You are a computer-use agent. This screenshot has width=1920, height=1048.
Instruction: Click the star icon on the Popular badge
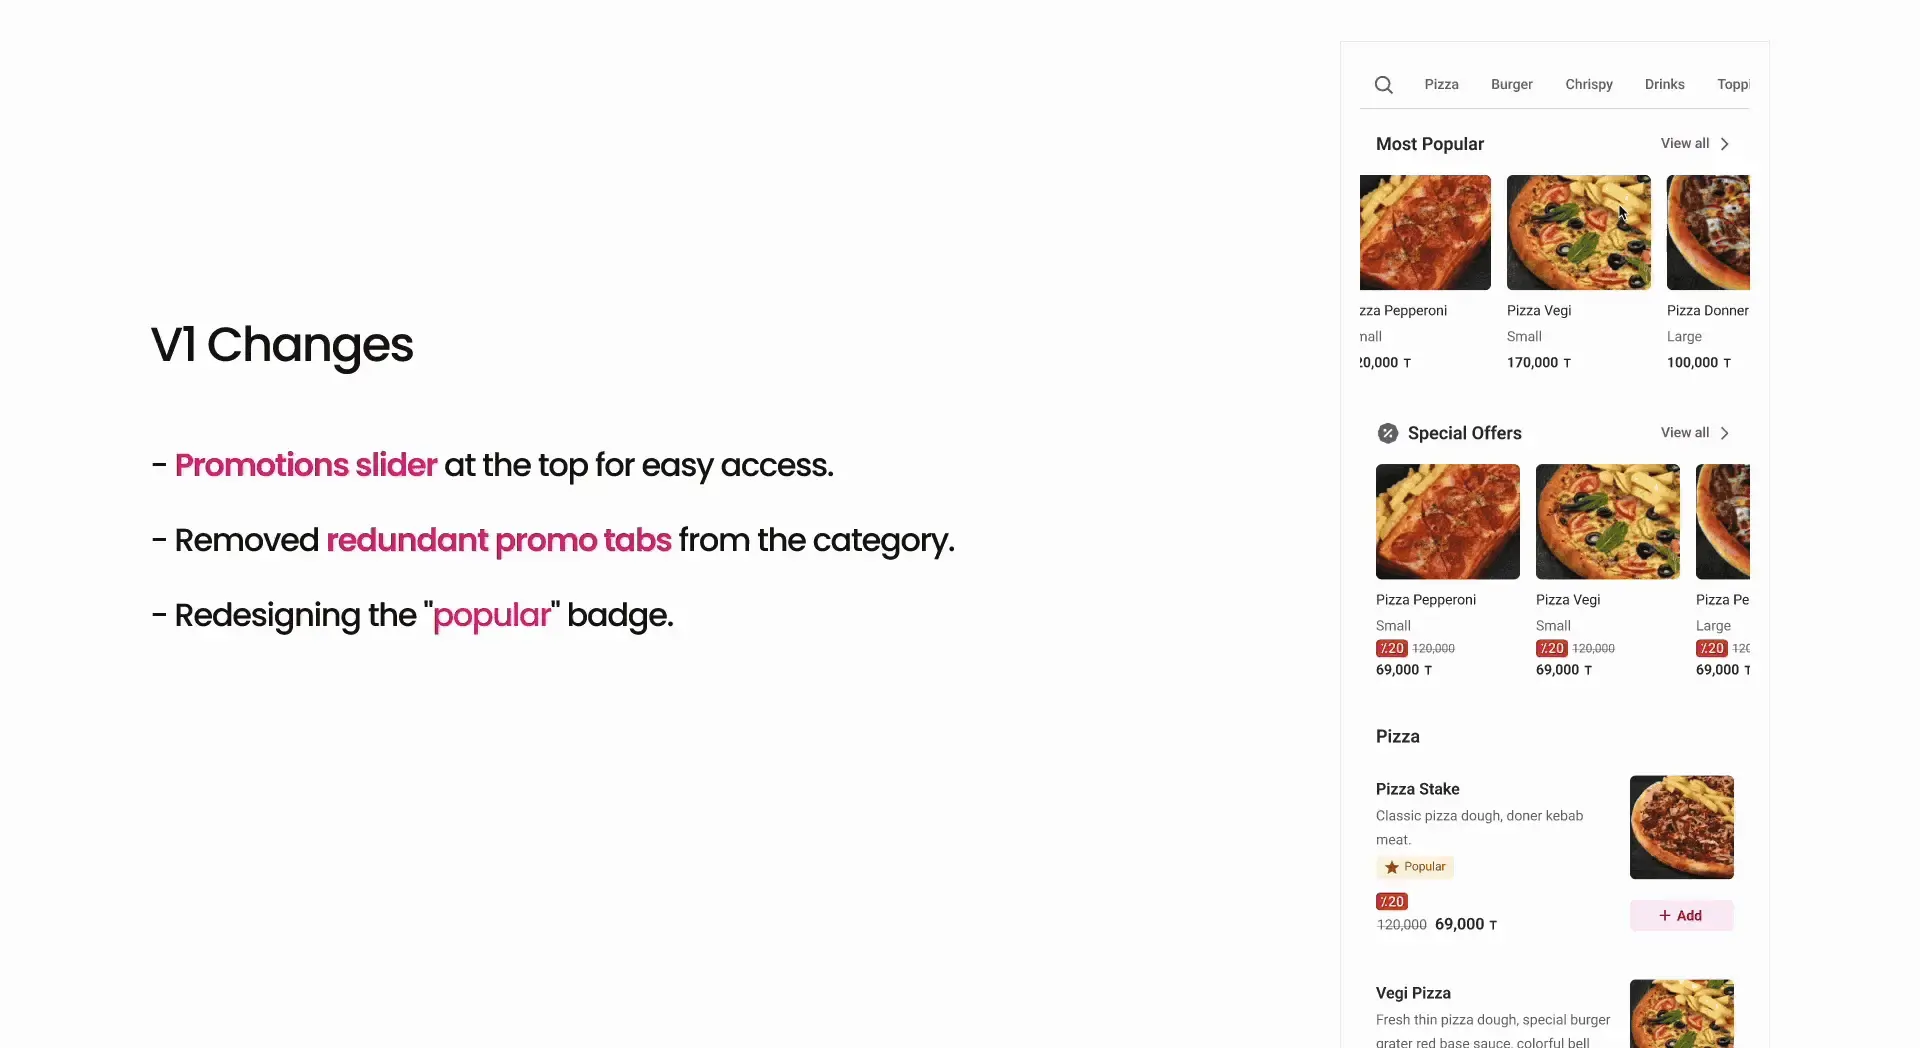1394,868
